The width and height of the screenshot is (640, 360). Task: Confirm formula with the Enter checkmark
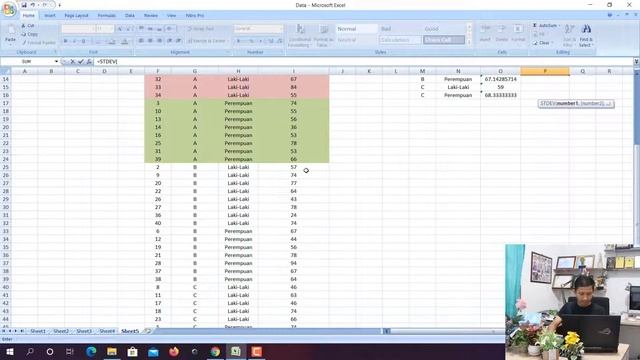pos(81,62)
